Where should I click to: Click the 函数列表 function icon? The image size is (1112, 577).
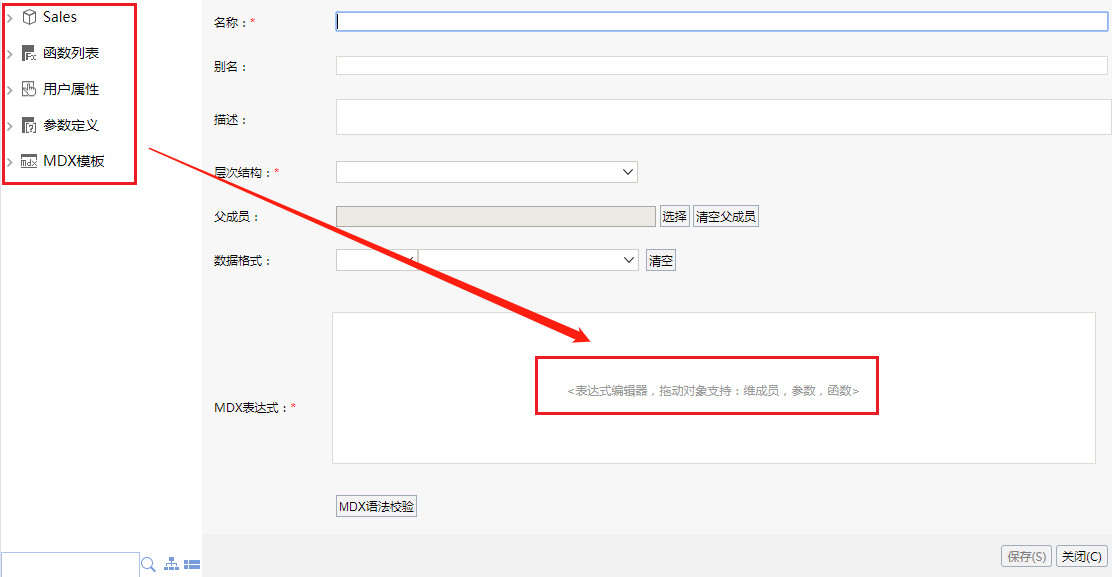coord(29,53)
